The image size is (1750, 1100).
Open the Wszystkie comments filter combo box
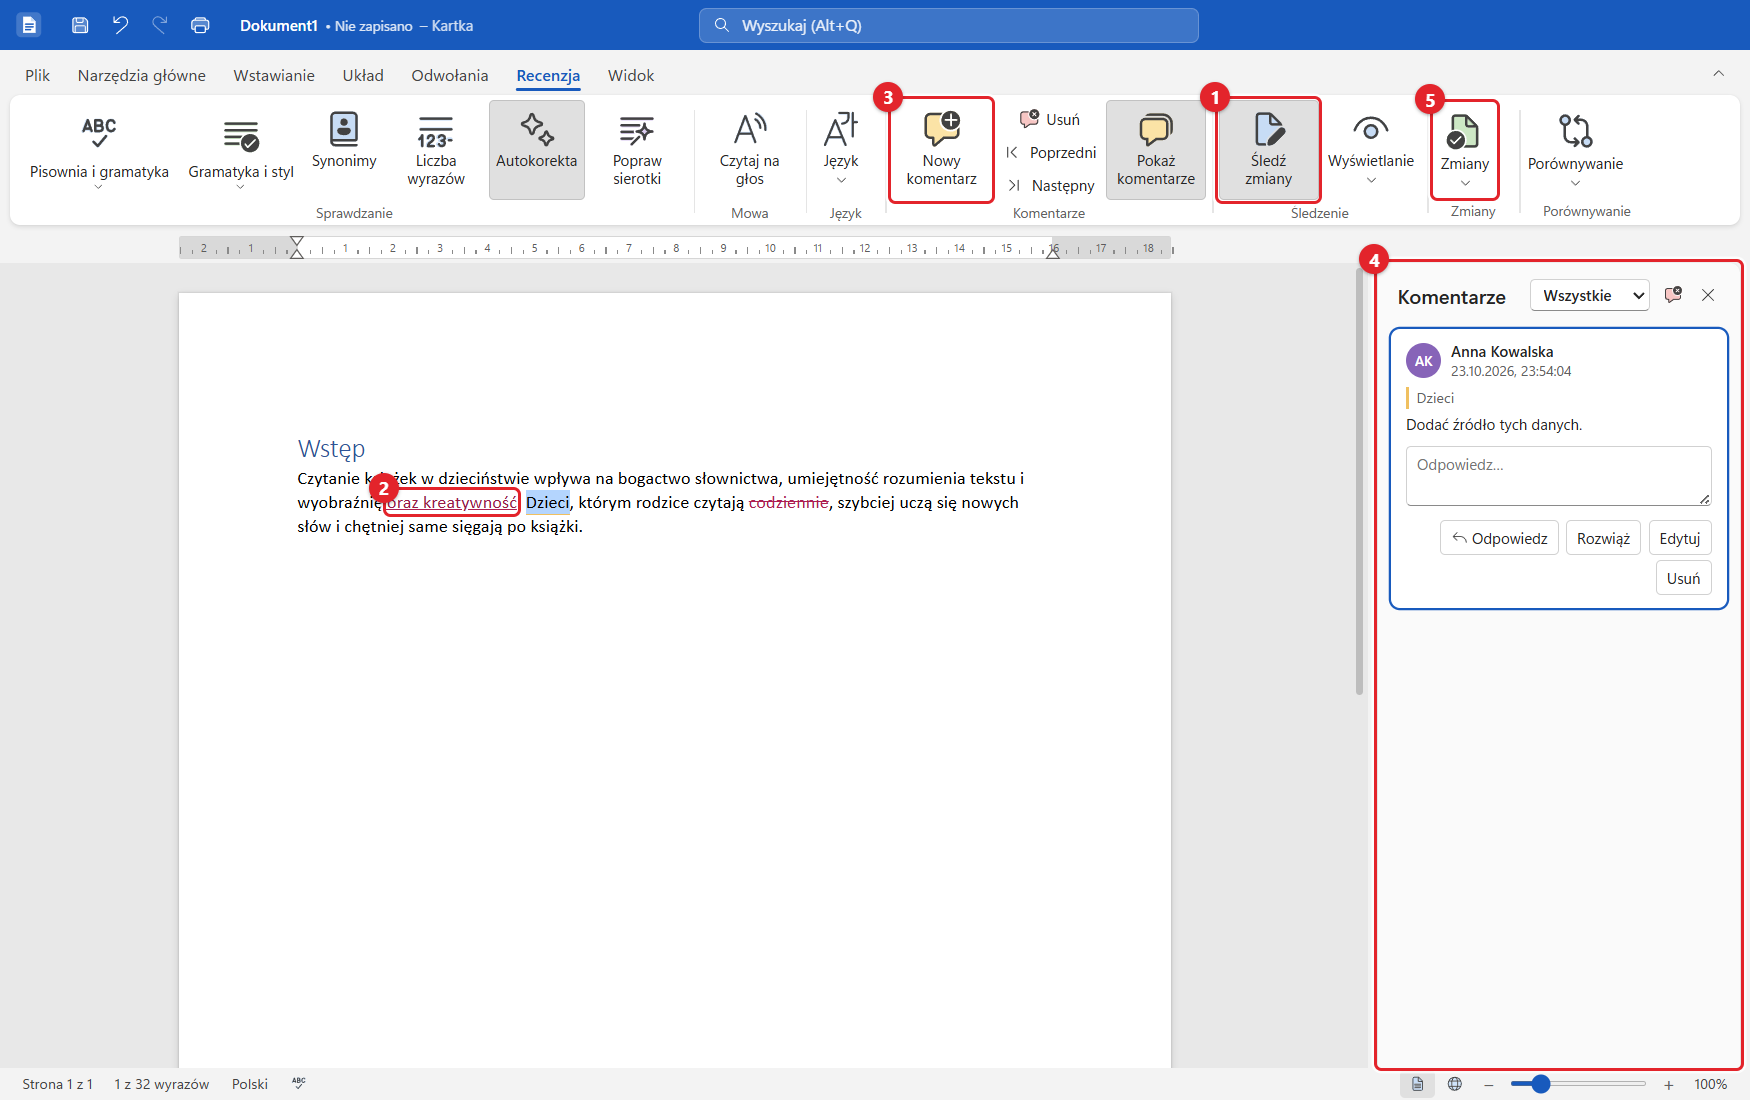1589,295
